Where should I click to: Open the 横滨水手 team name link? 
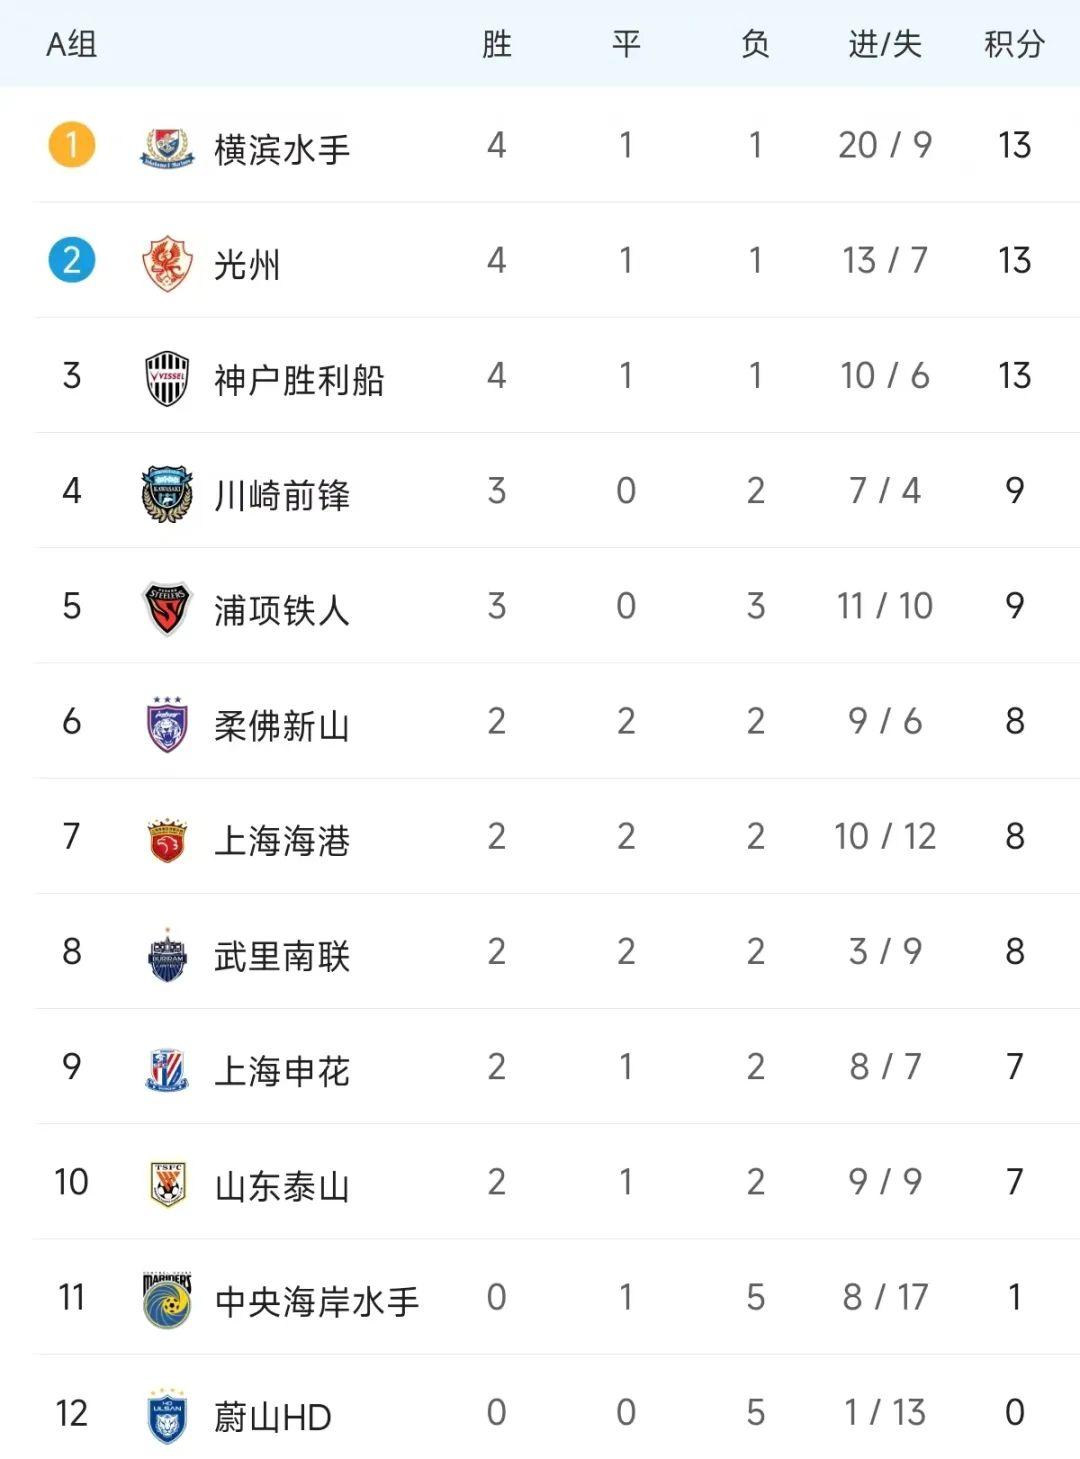[x=282, y=150]
